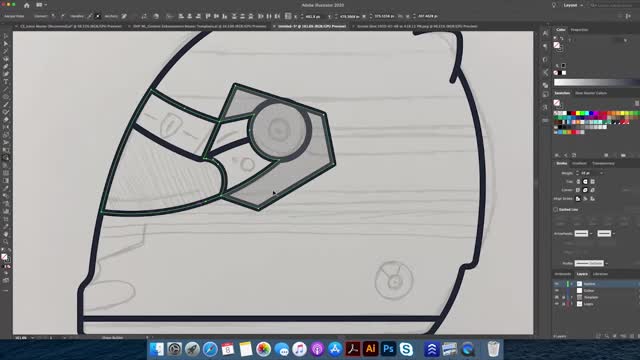Image resolution: width=640 pixels, height=360 pixels.
Task: Click vertical align top icon in control bar
Action: pyautogui.click(x=208, y=16)
